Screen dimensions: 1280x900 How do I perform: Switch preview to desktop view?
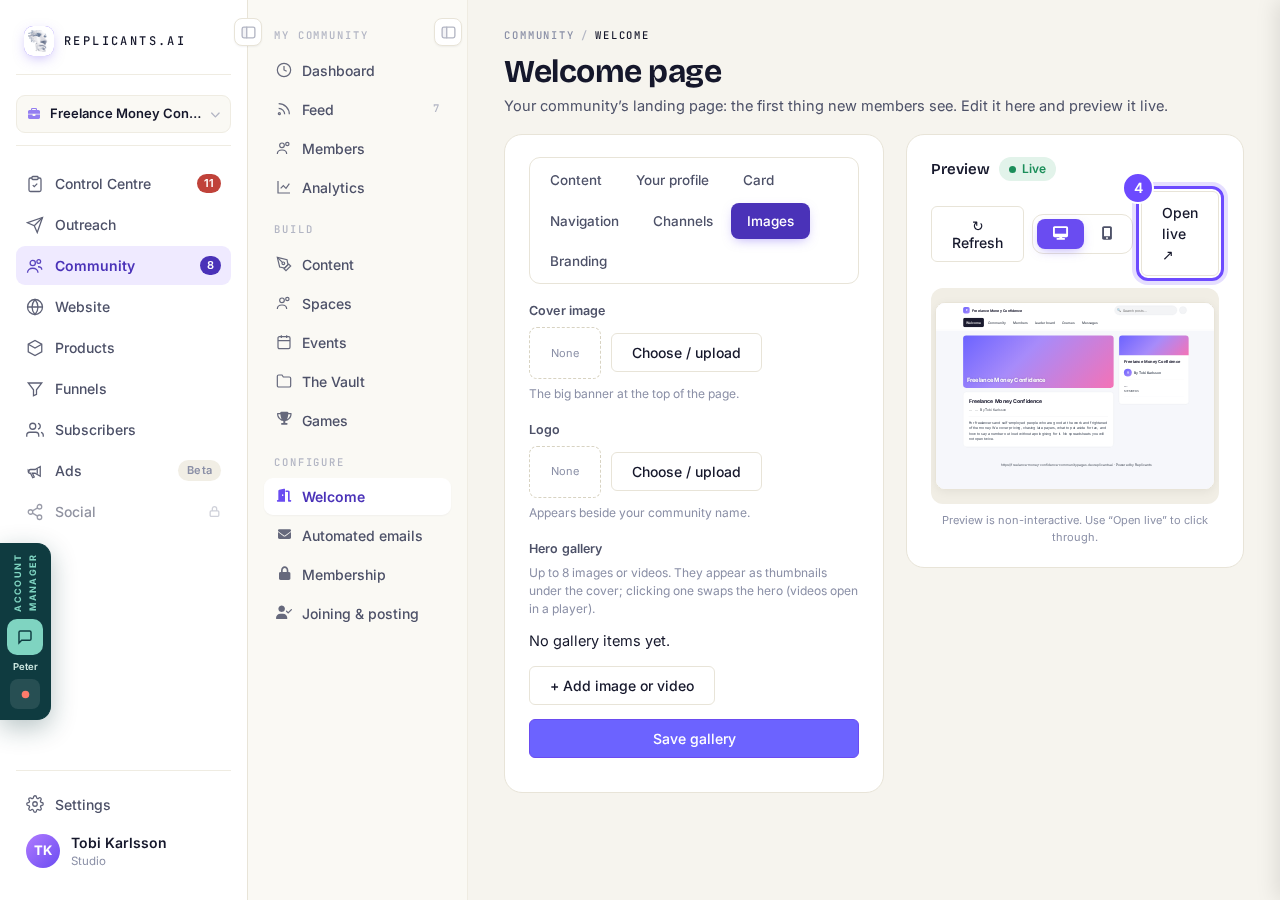click(1060, 234)
